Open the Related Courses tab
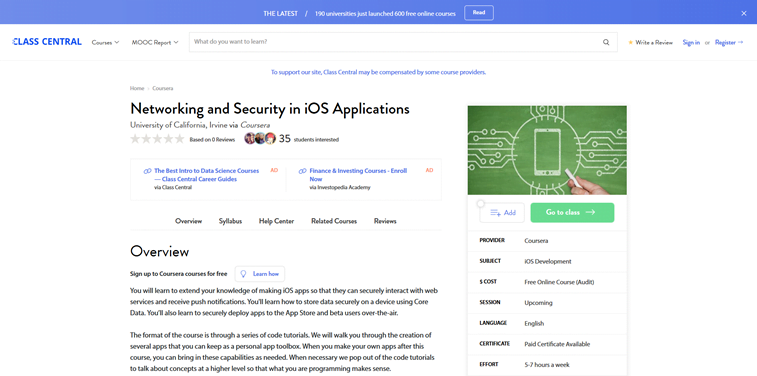 pos(334,221)
